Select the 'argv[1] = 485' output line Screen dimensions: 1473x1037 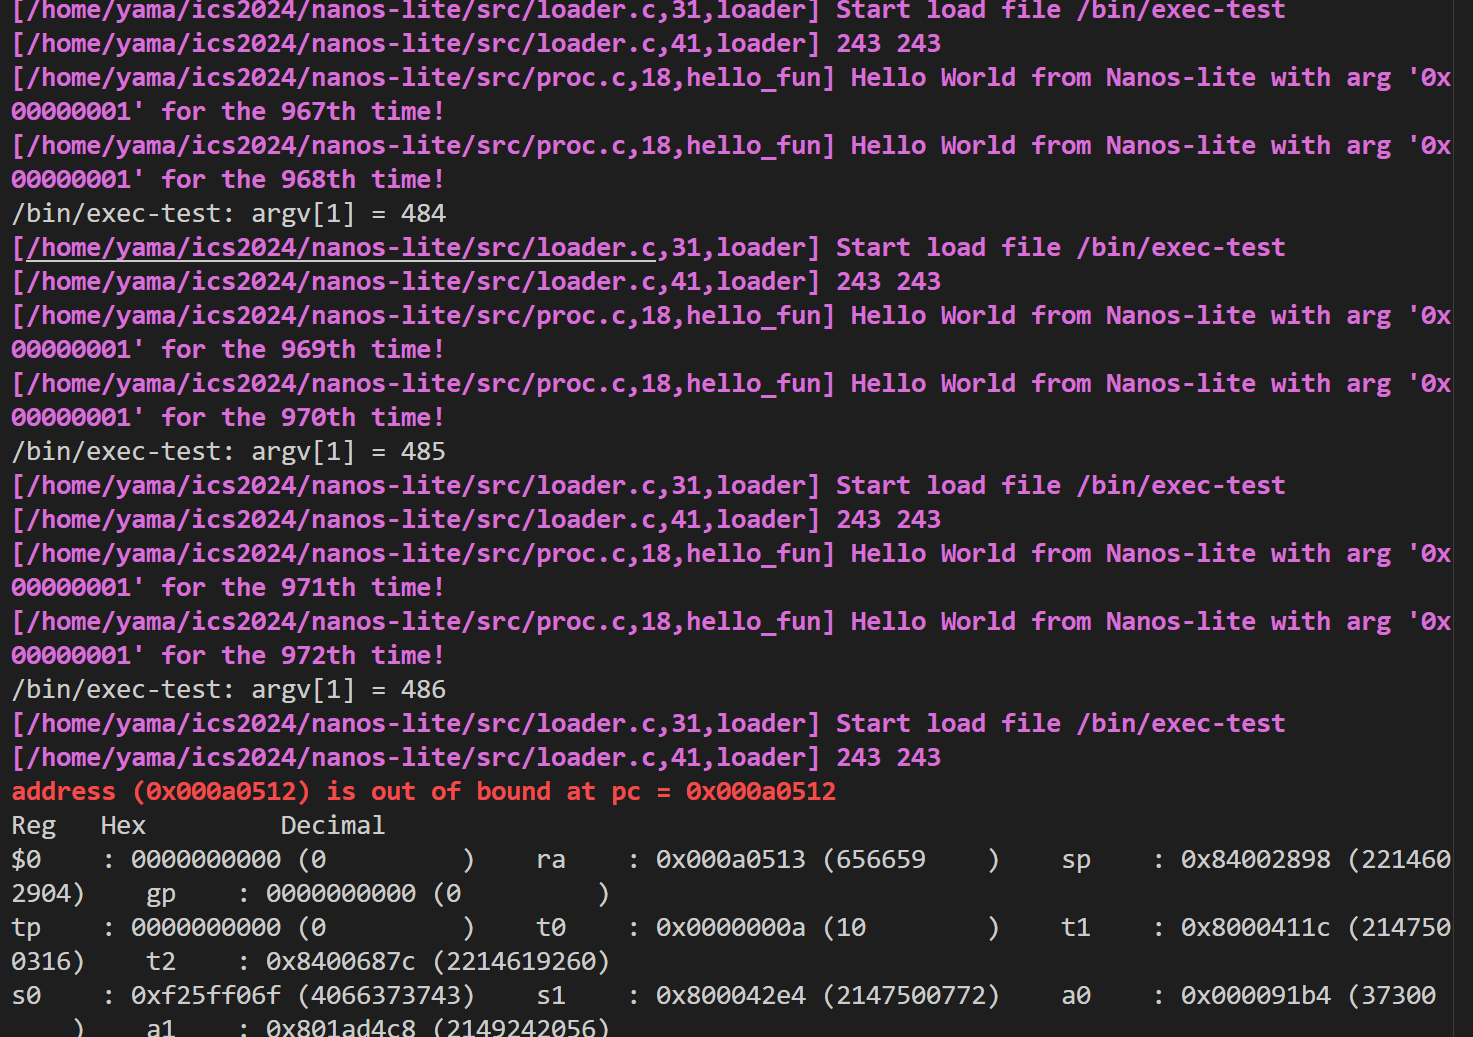pyautogui.click(x=228, y=452)
